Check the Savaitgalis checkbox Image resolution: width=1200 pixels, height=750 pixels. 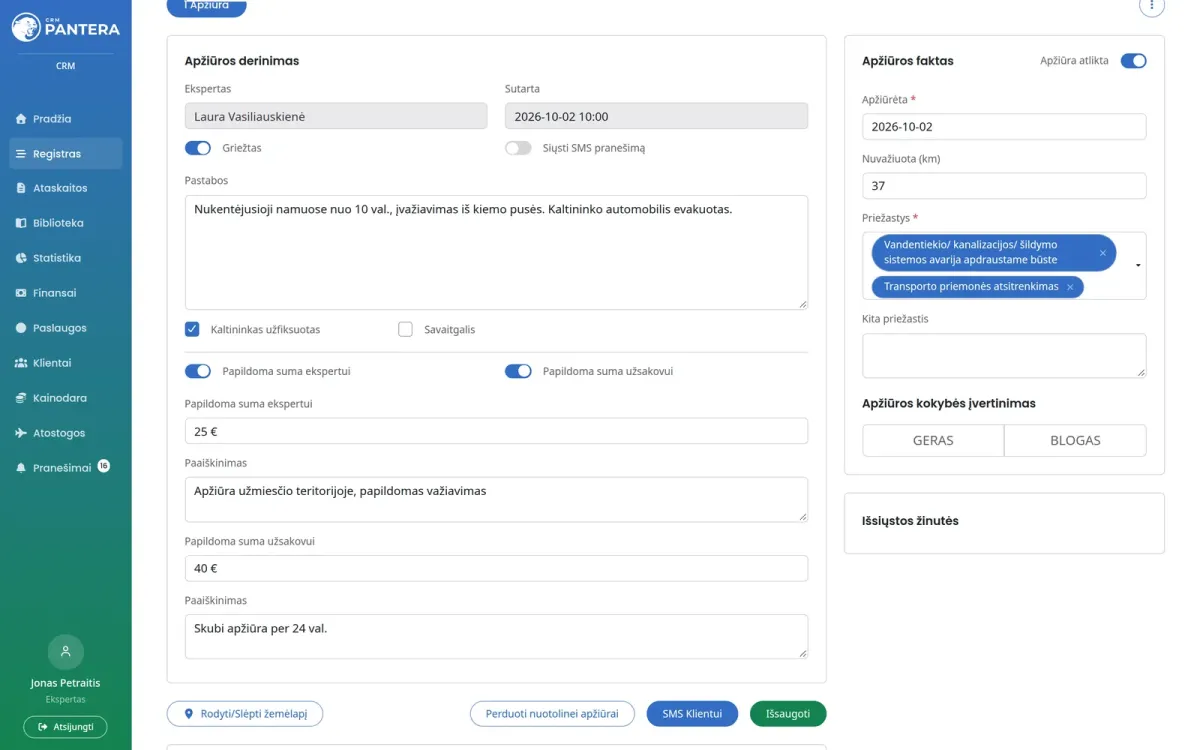(405, 329)
